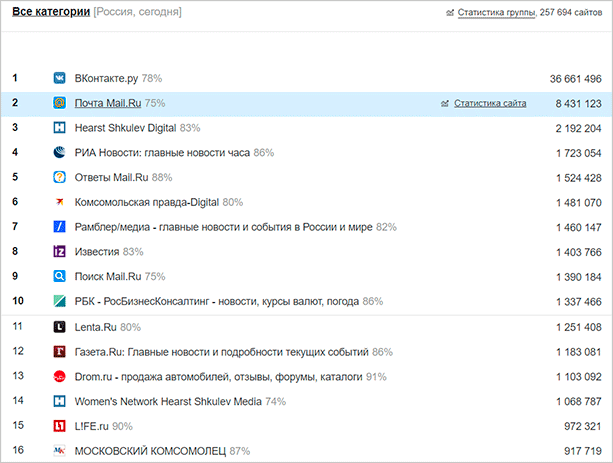Image resolution: width=613 pixels, height=463 pixels.
Task: Click the Lenta.Ru black L icon
Action: click(60, 327)
